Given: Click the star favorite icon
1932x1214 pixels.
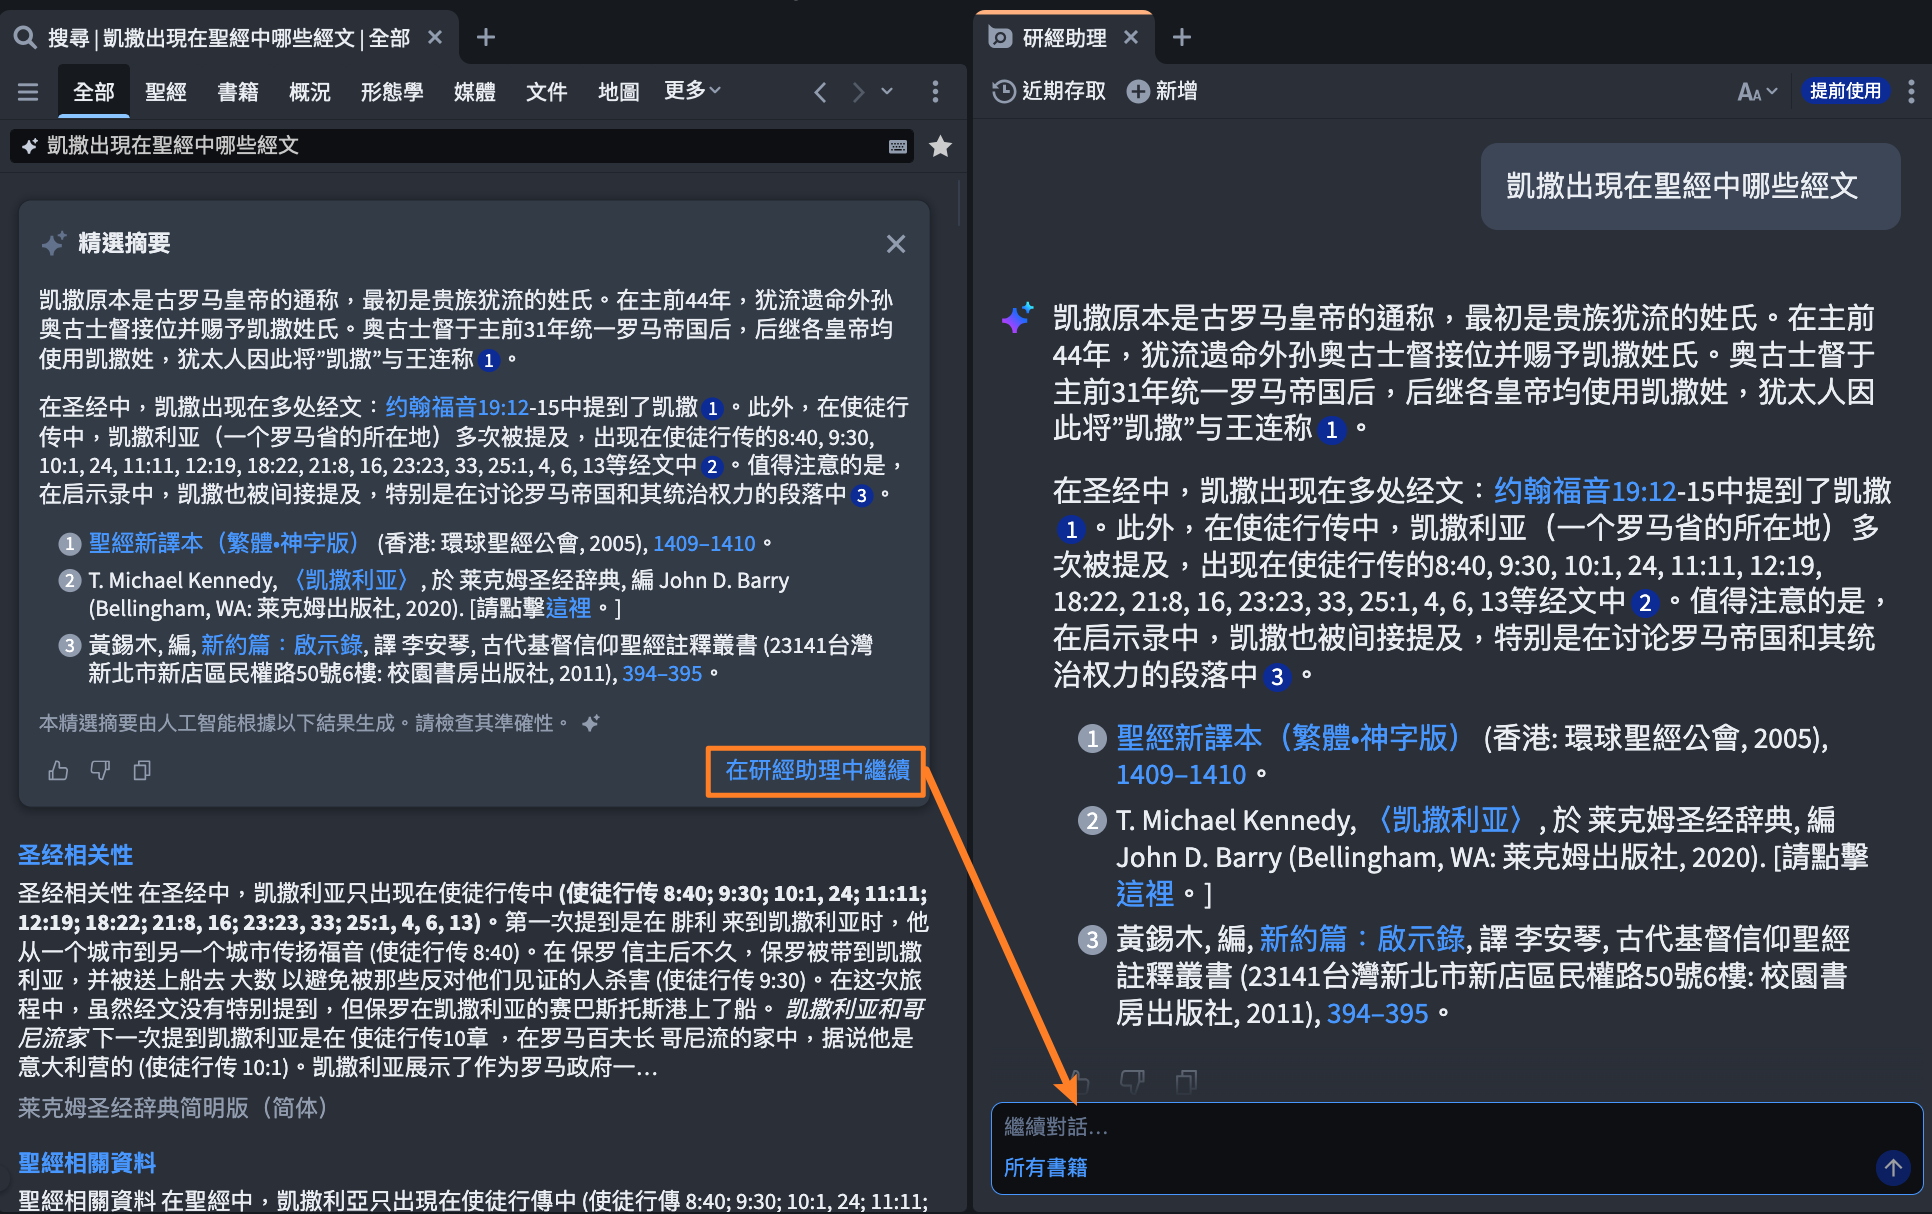Looking at the screenshot, I should (x=940, y=147).
